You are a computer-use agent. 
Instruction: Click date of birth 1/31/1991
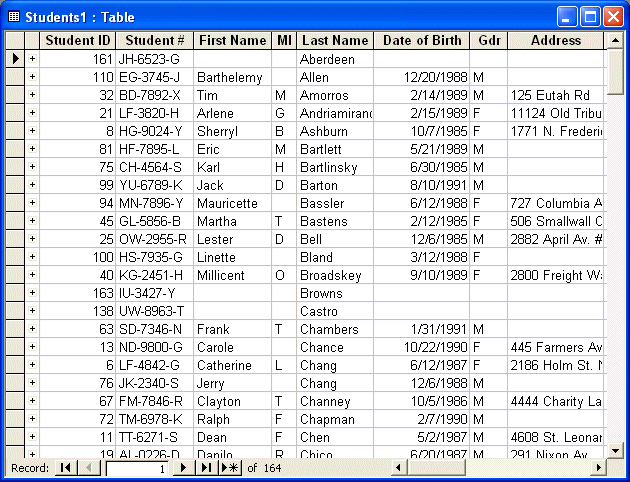point(422,329)
